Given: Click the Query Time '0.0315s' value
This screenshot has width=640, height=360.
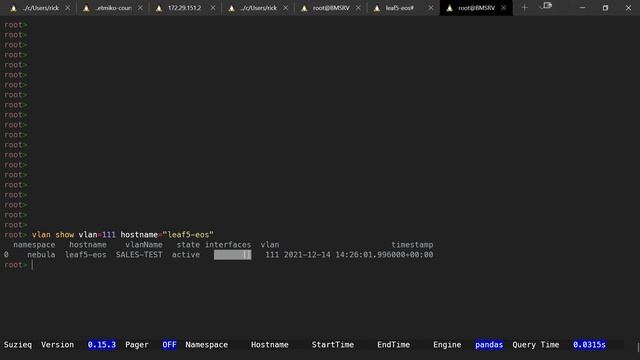Looking at the screenshot, I should pyautogui.click(x=589, y=345).
